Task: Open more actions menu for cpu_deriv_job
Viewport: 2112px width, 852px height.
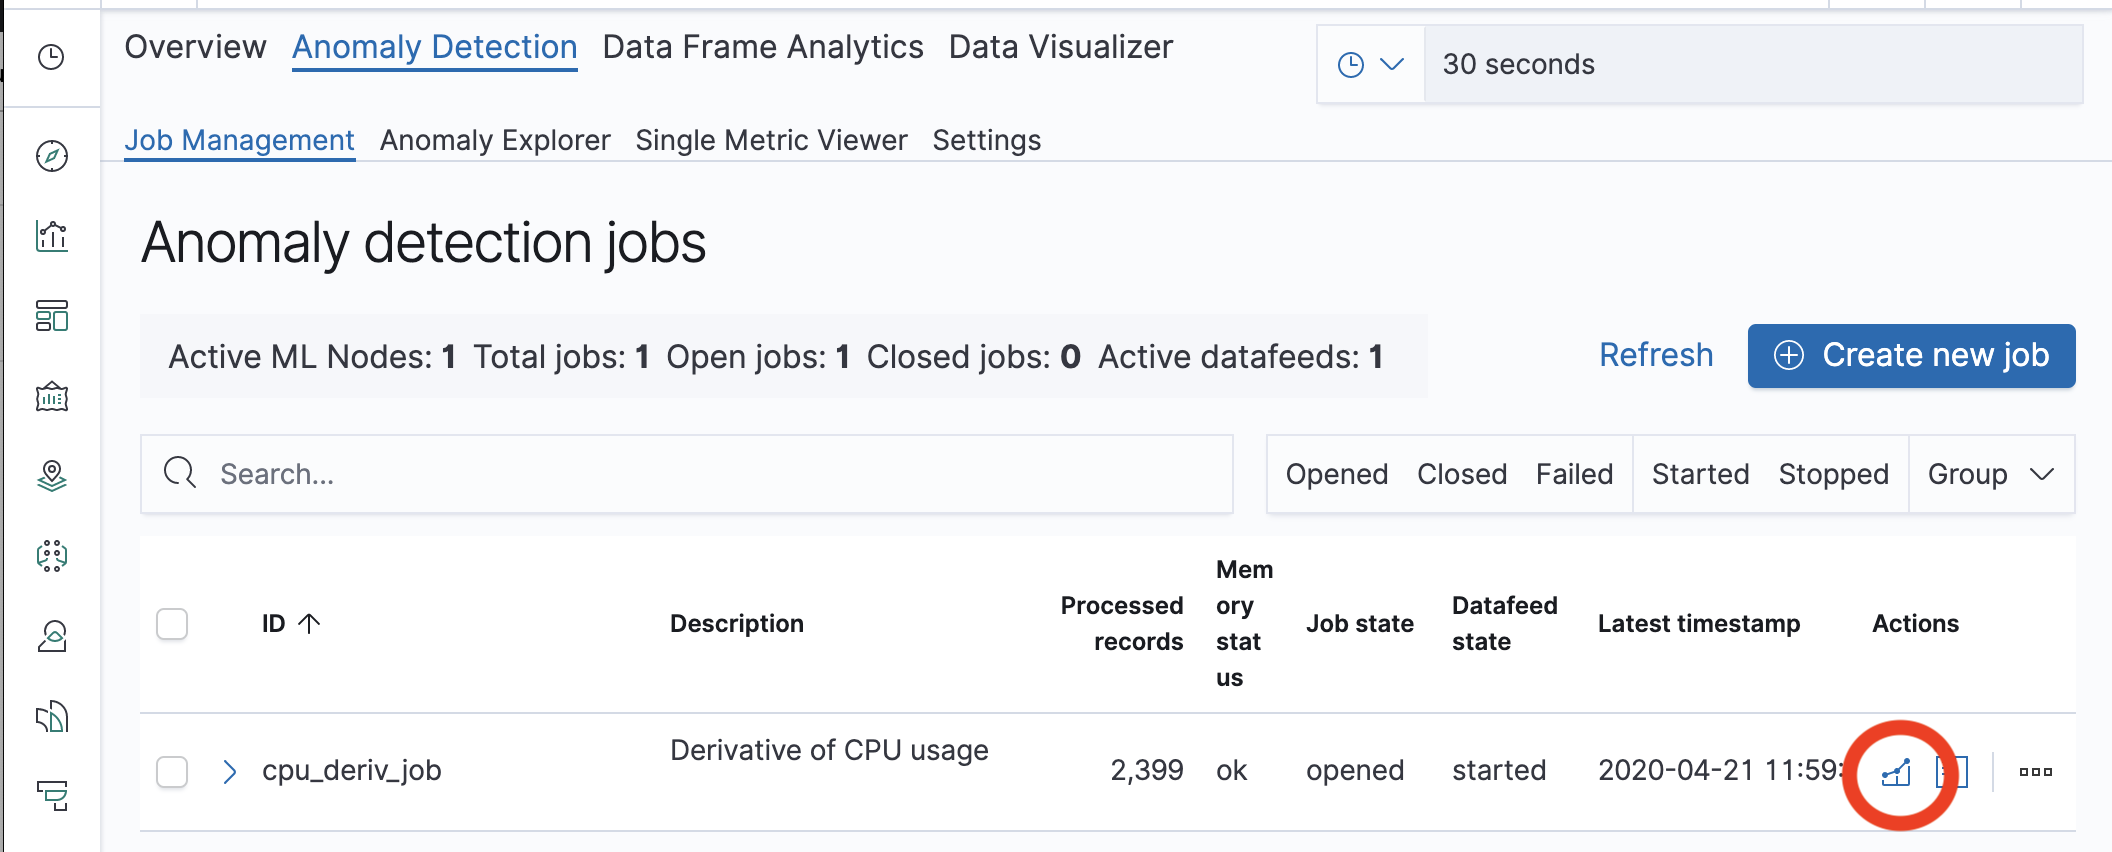Action: pyautogui.click(x=2035, y=772)
